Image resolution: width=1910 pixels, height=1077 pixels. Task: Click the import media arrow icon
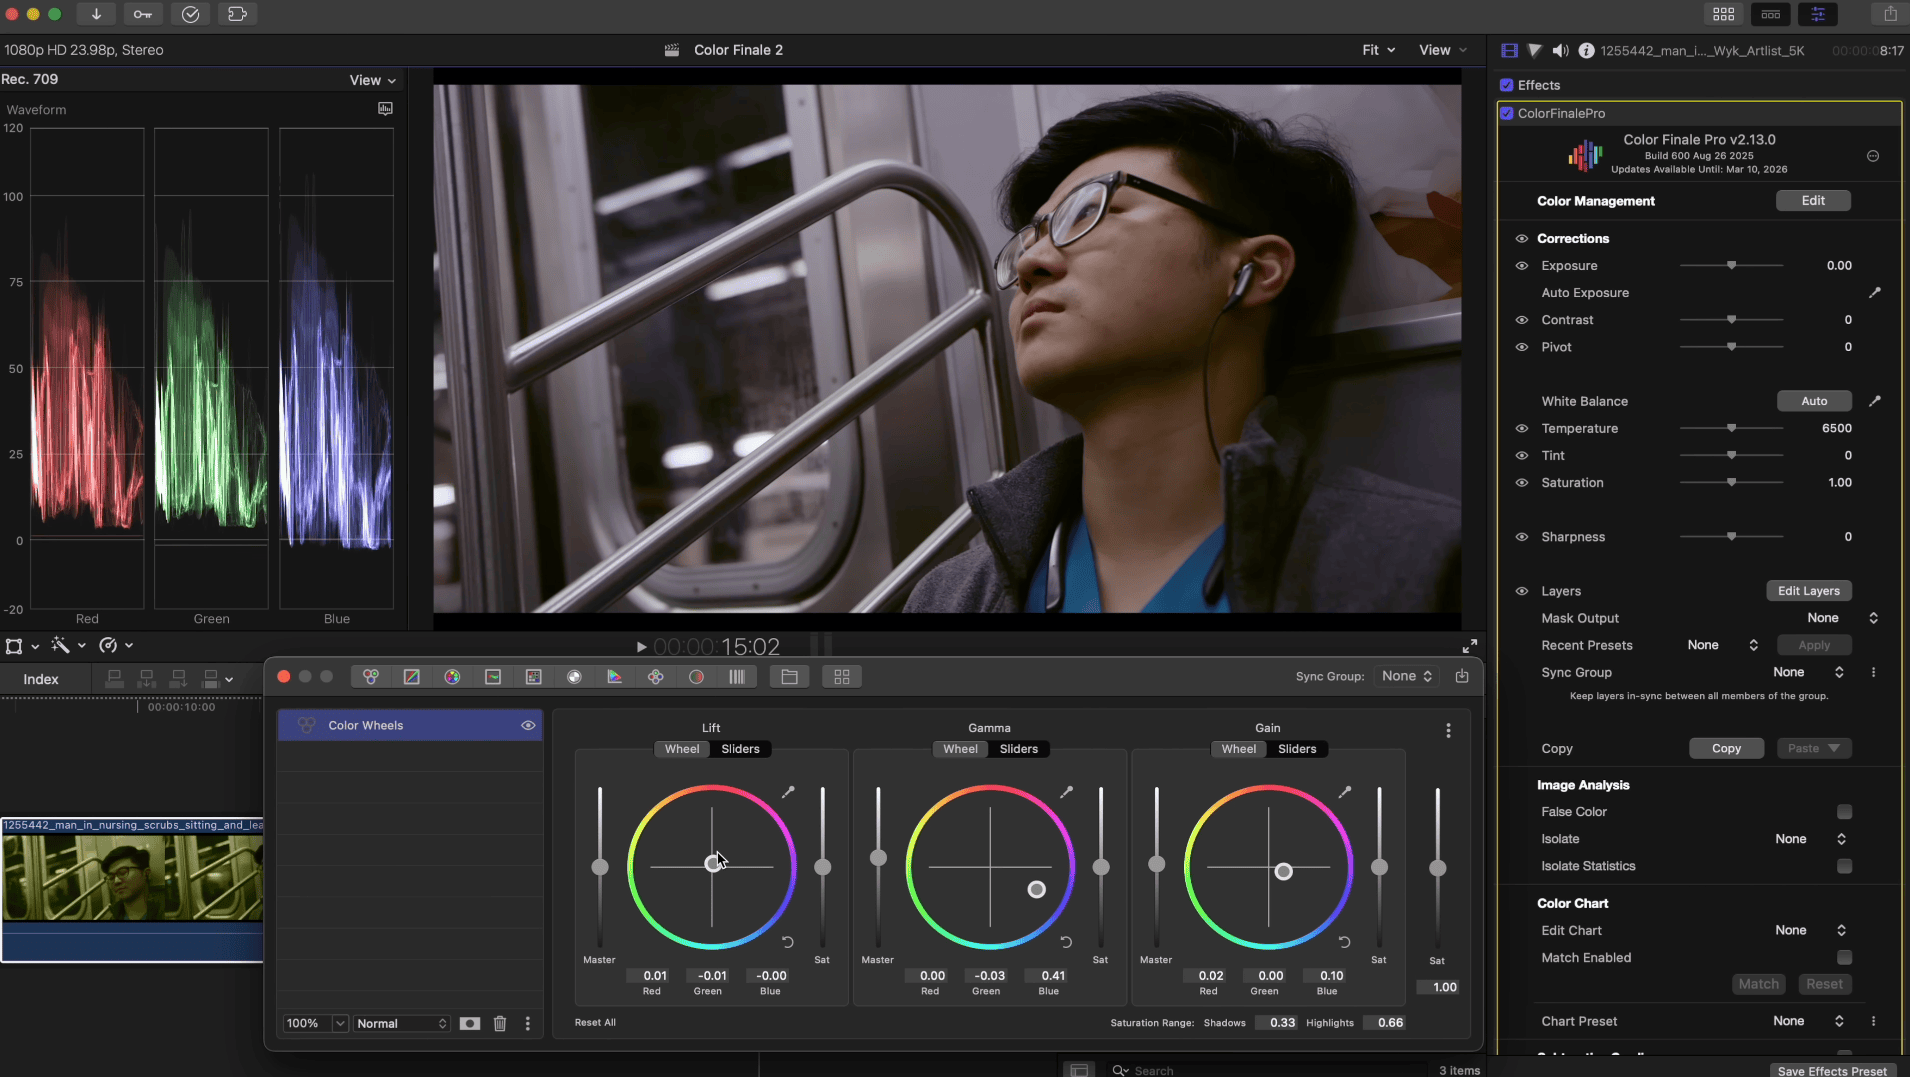pos(96,14)
